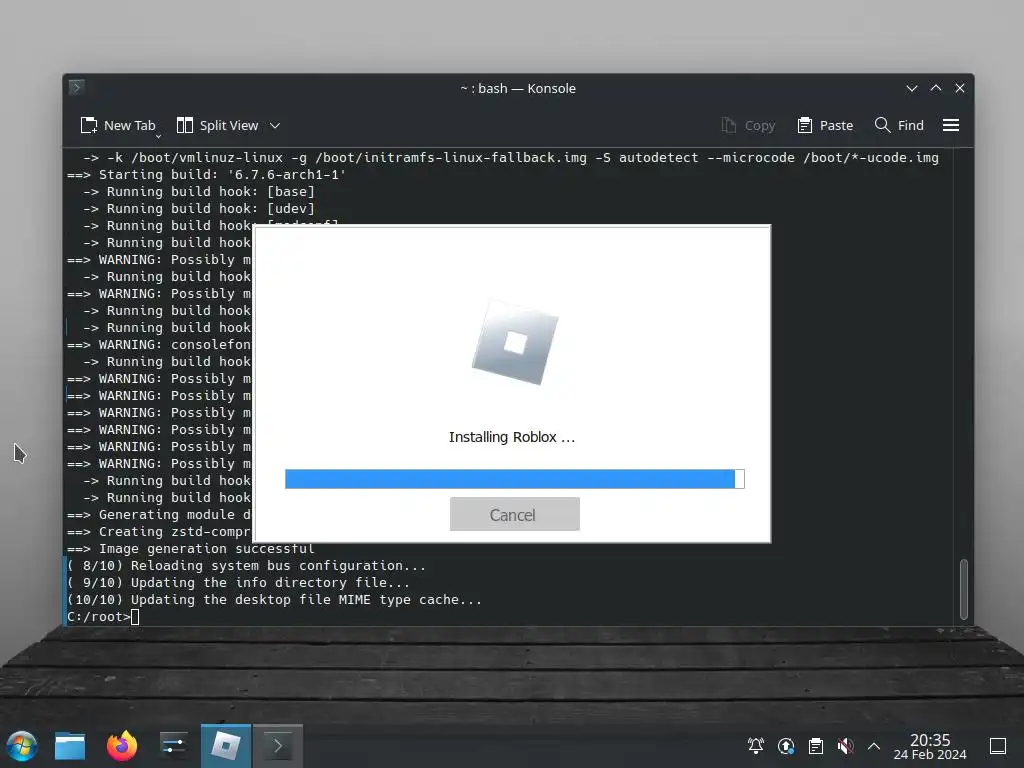Open System Settings from the taskbar

click(x=174, y=746)
